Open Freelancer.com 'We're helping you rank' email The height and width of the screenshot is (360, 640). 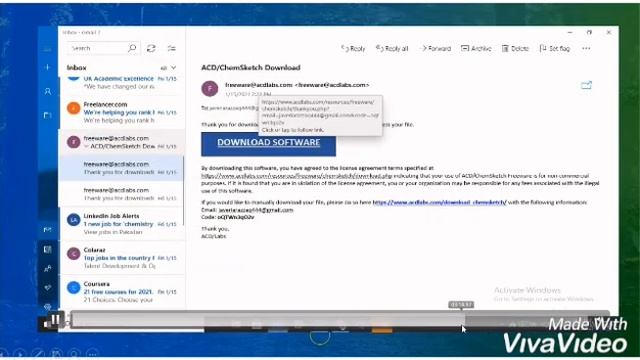122,112
